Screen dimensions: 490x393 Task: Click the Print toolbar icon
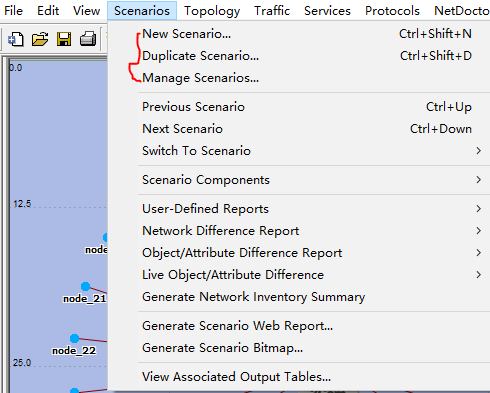(x=88, y=39)
